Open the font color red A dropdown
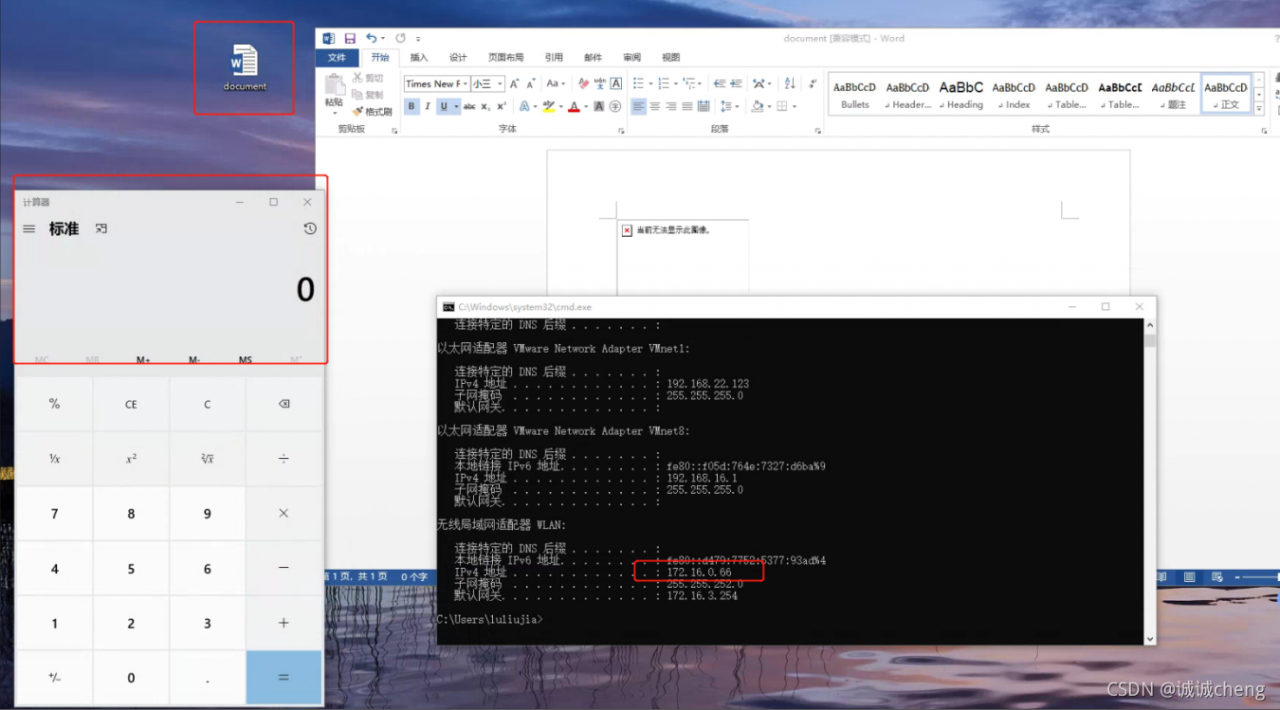The width and height of the screenshot is (1280, 710). coord(586,106)
